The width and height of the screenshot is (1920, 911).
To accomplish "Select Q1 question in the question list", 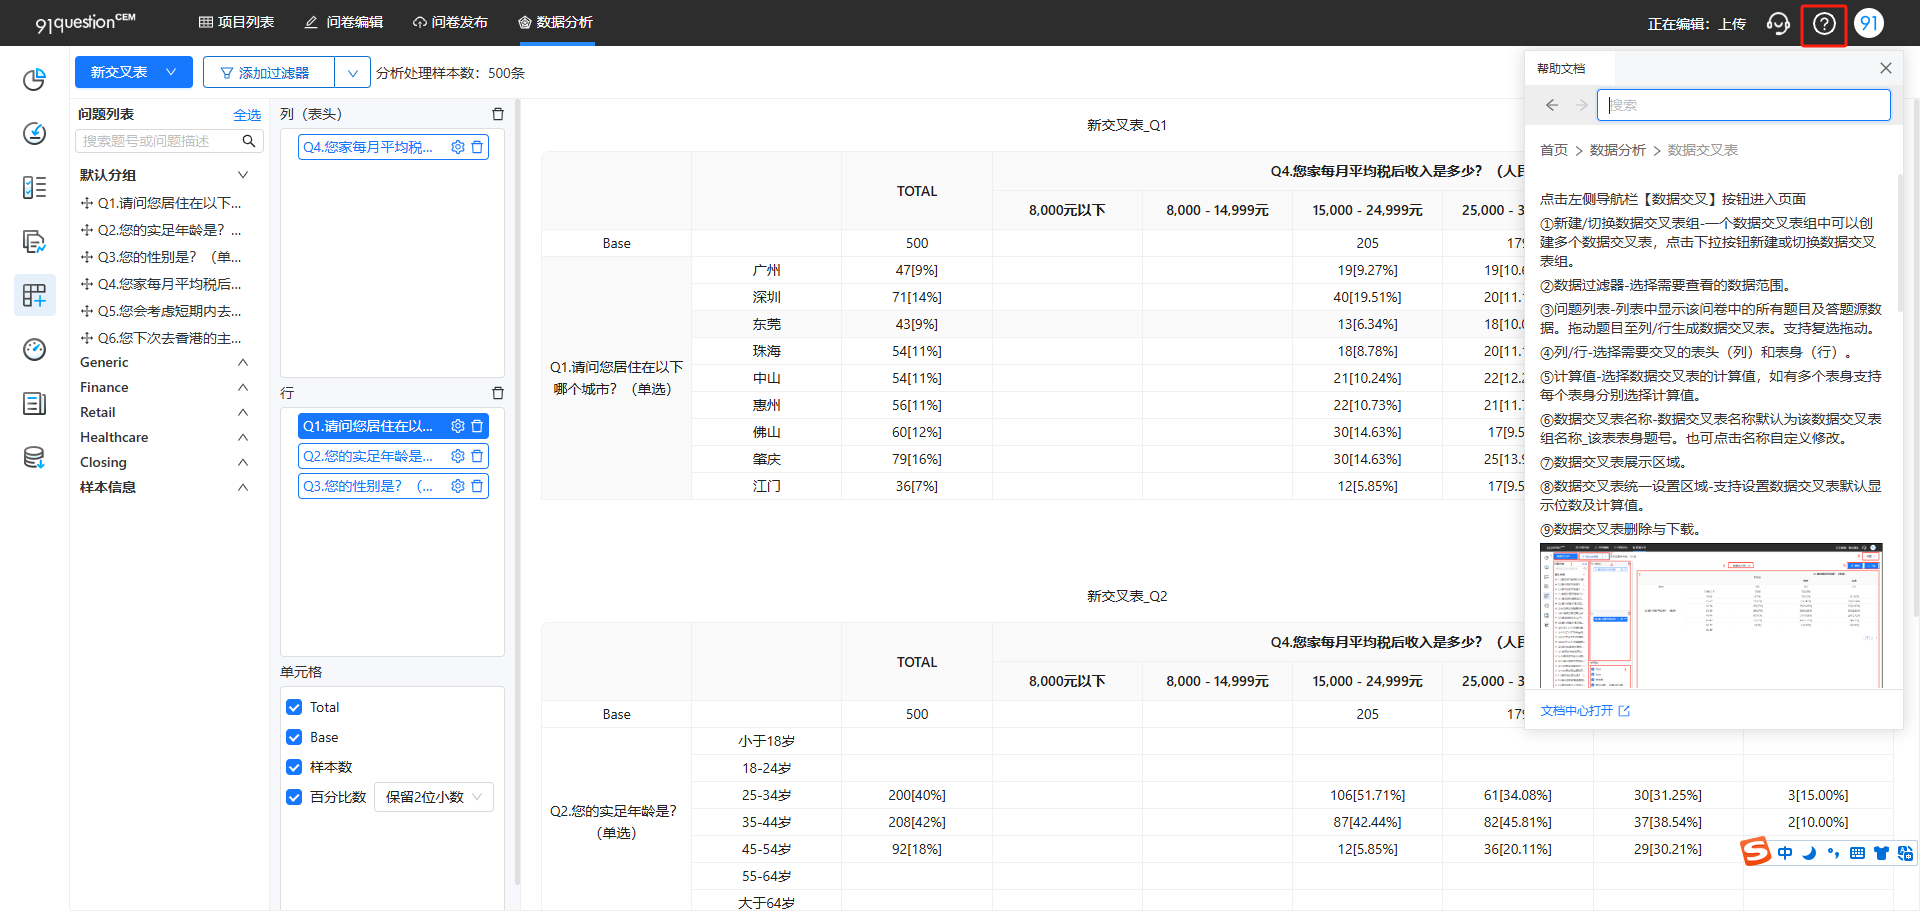I will tap(161, 203).
